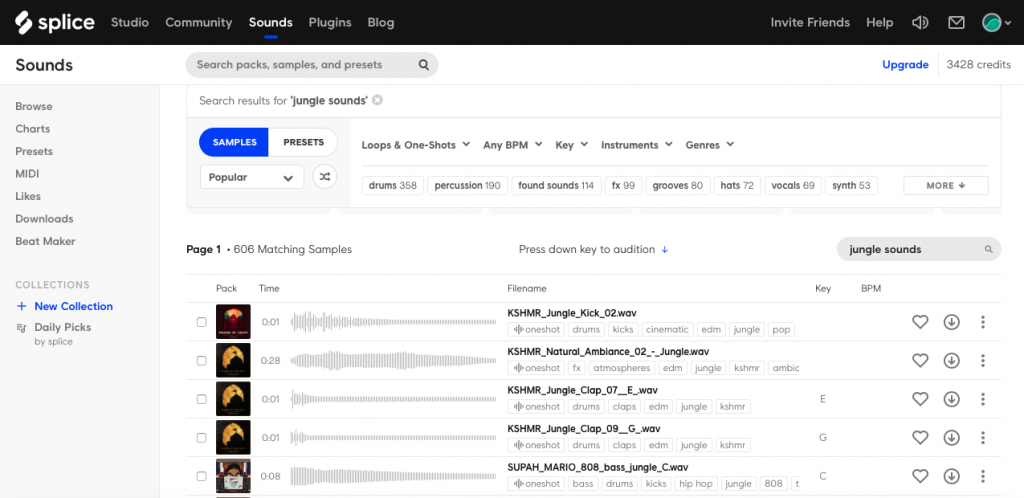This screenshot has width=1024, height=498.
Task: Open more options for KSHMR_Jungle_Kick_02.wav
Action: [983, 322]
